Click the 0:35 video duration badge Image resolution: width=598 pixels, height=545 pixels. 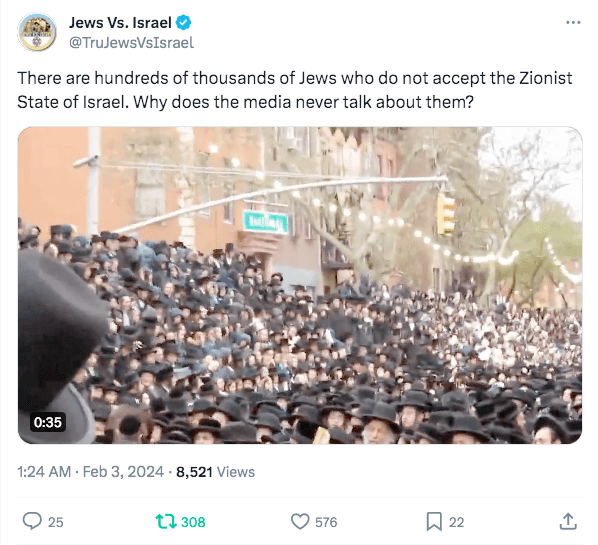point(48,422)
